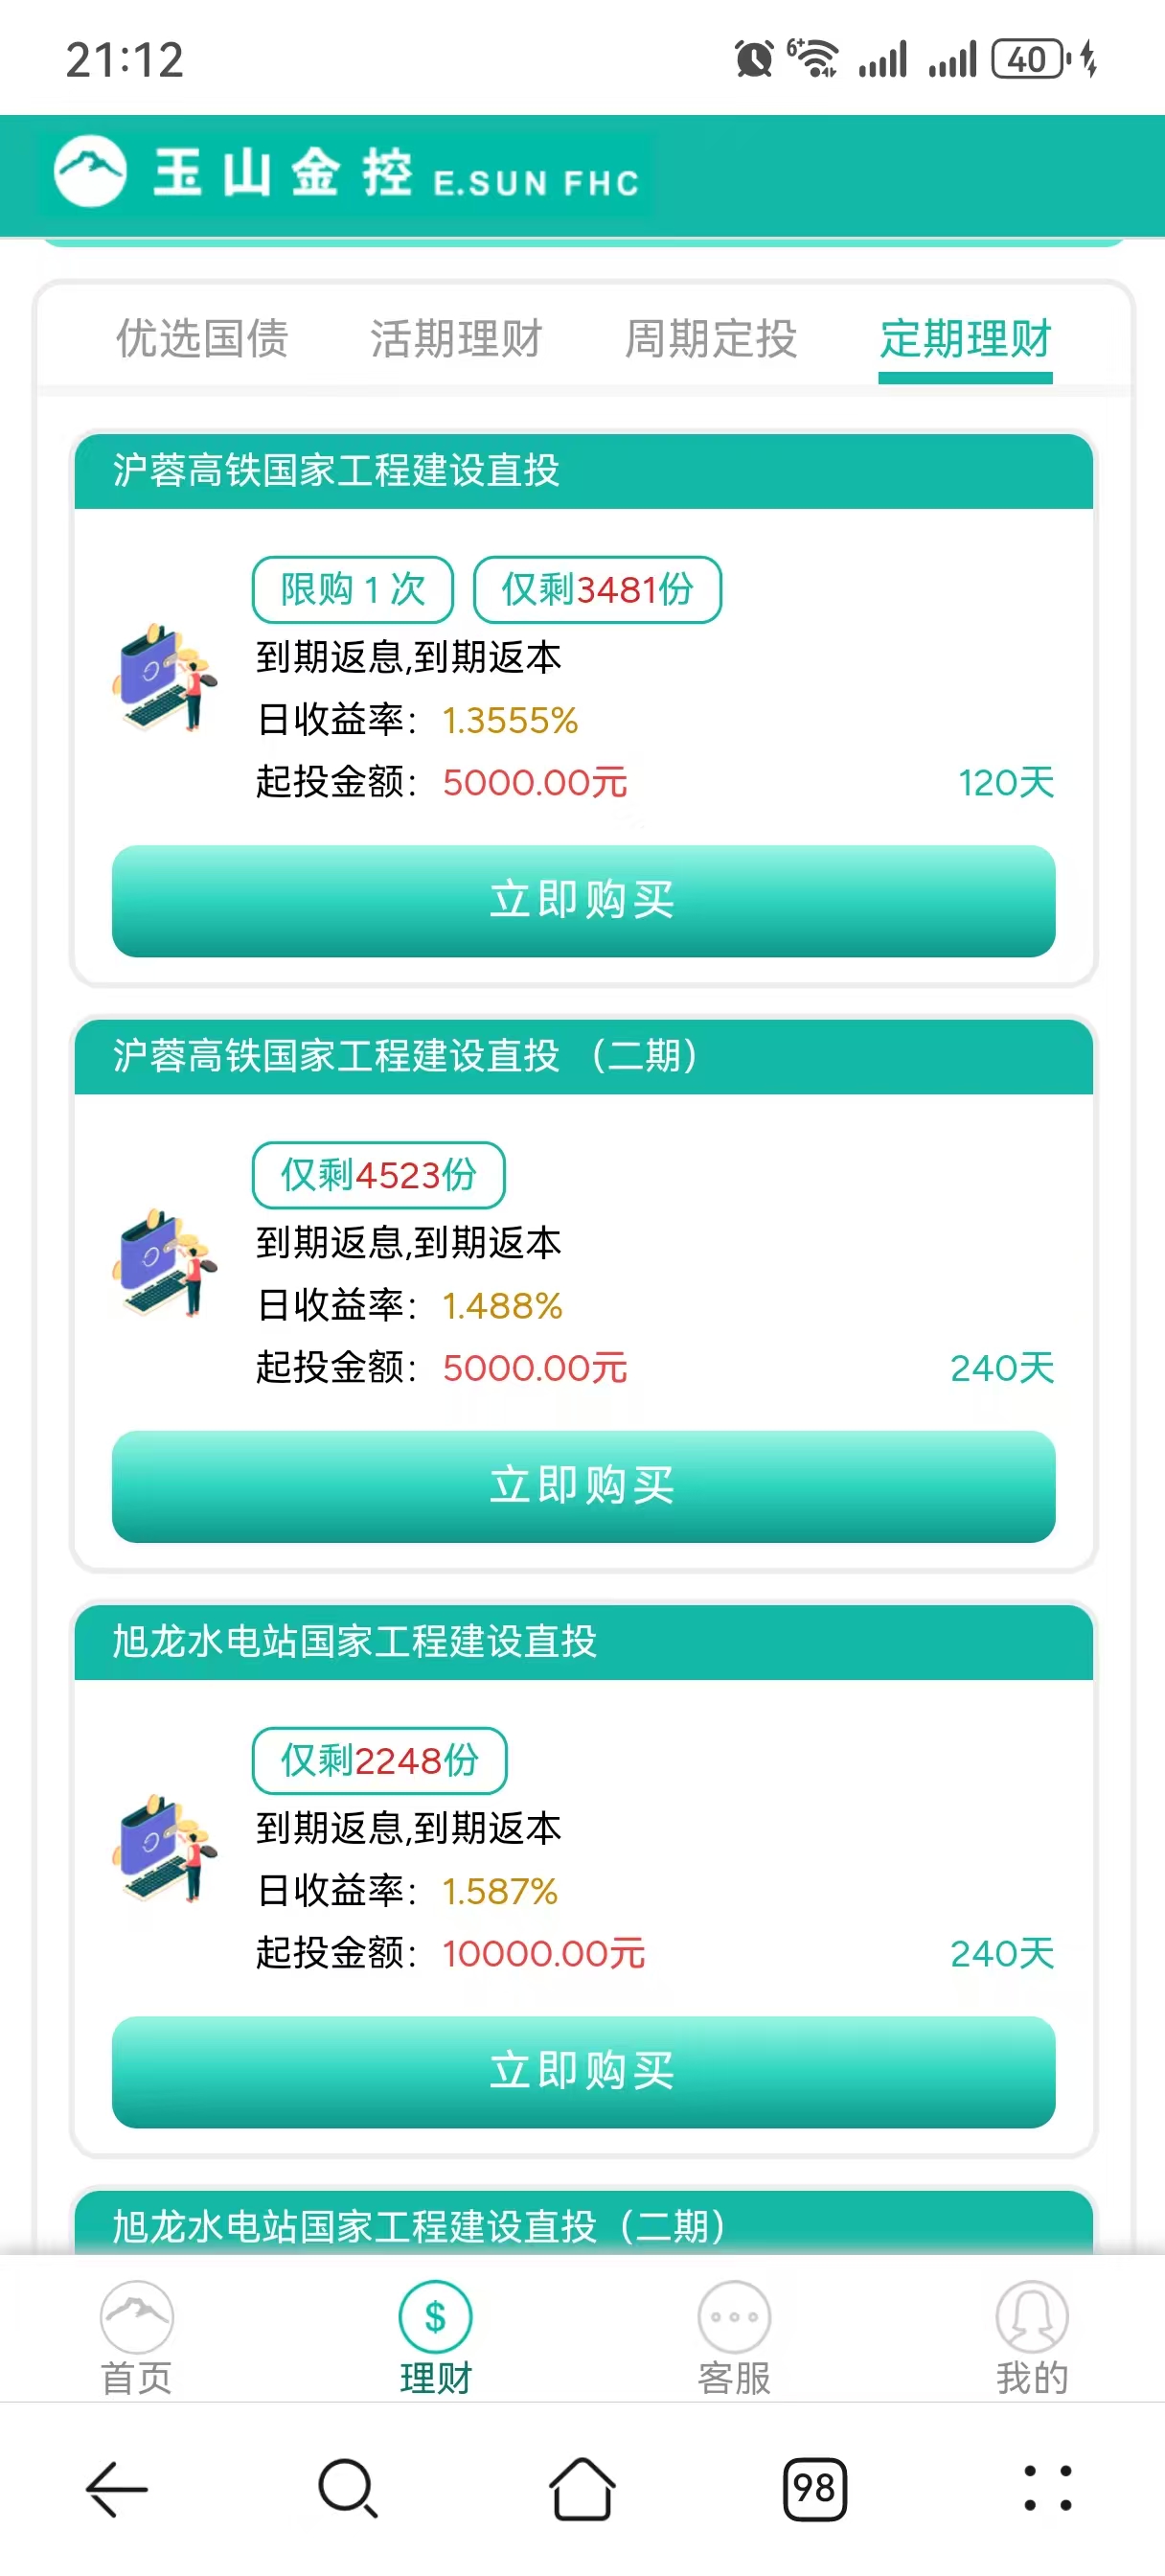Select the 周期定投 tab
1165x2576 pixels.
coord(710,338)
